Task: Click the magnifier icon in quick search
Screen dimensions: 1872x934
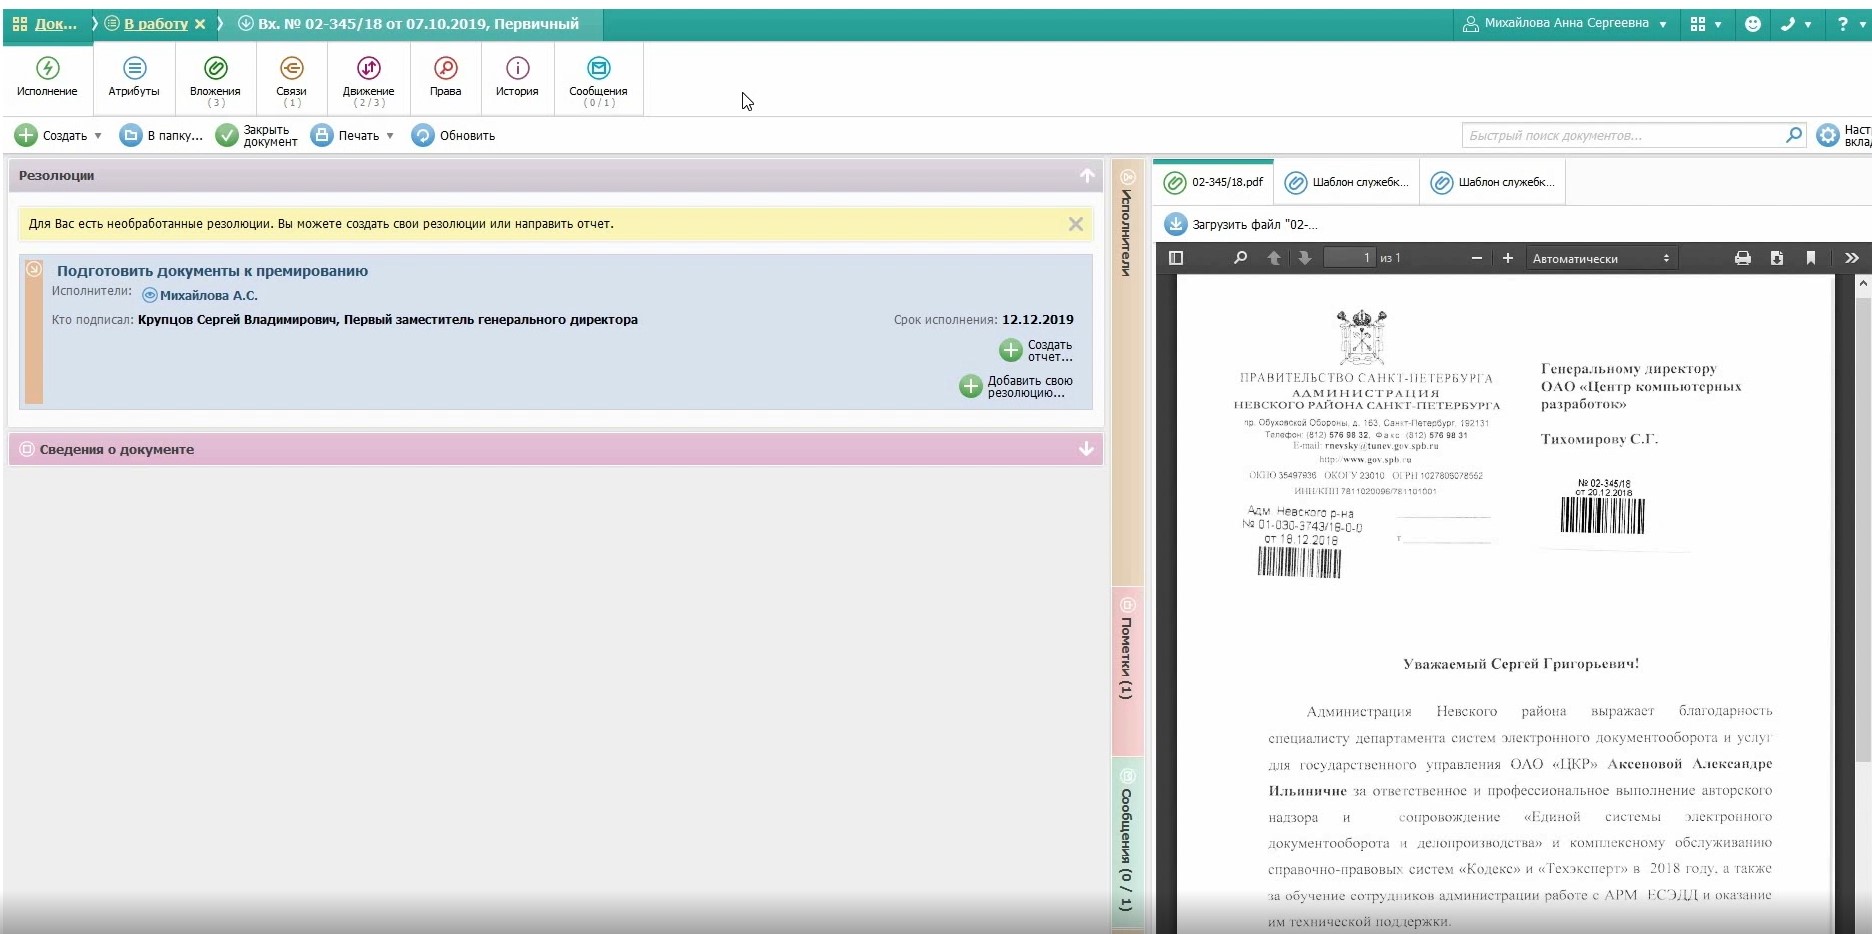Action: click(1794, 135)
